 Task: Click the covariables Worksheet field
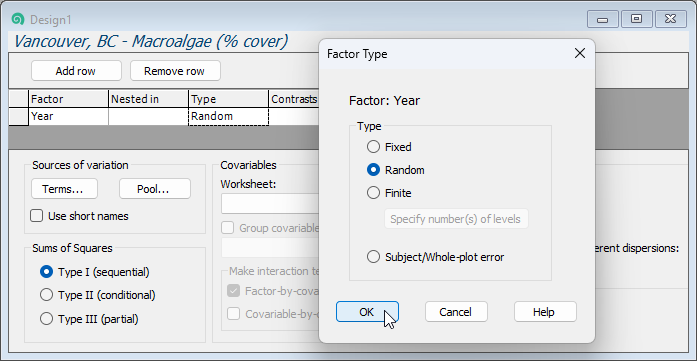click(270, 204)
